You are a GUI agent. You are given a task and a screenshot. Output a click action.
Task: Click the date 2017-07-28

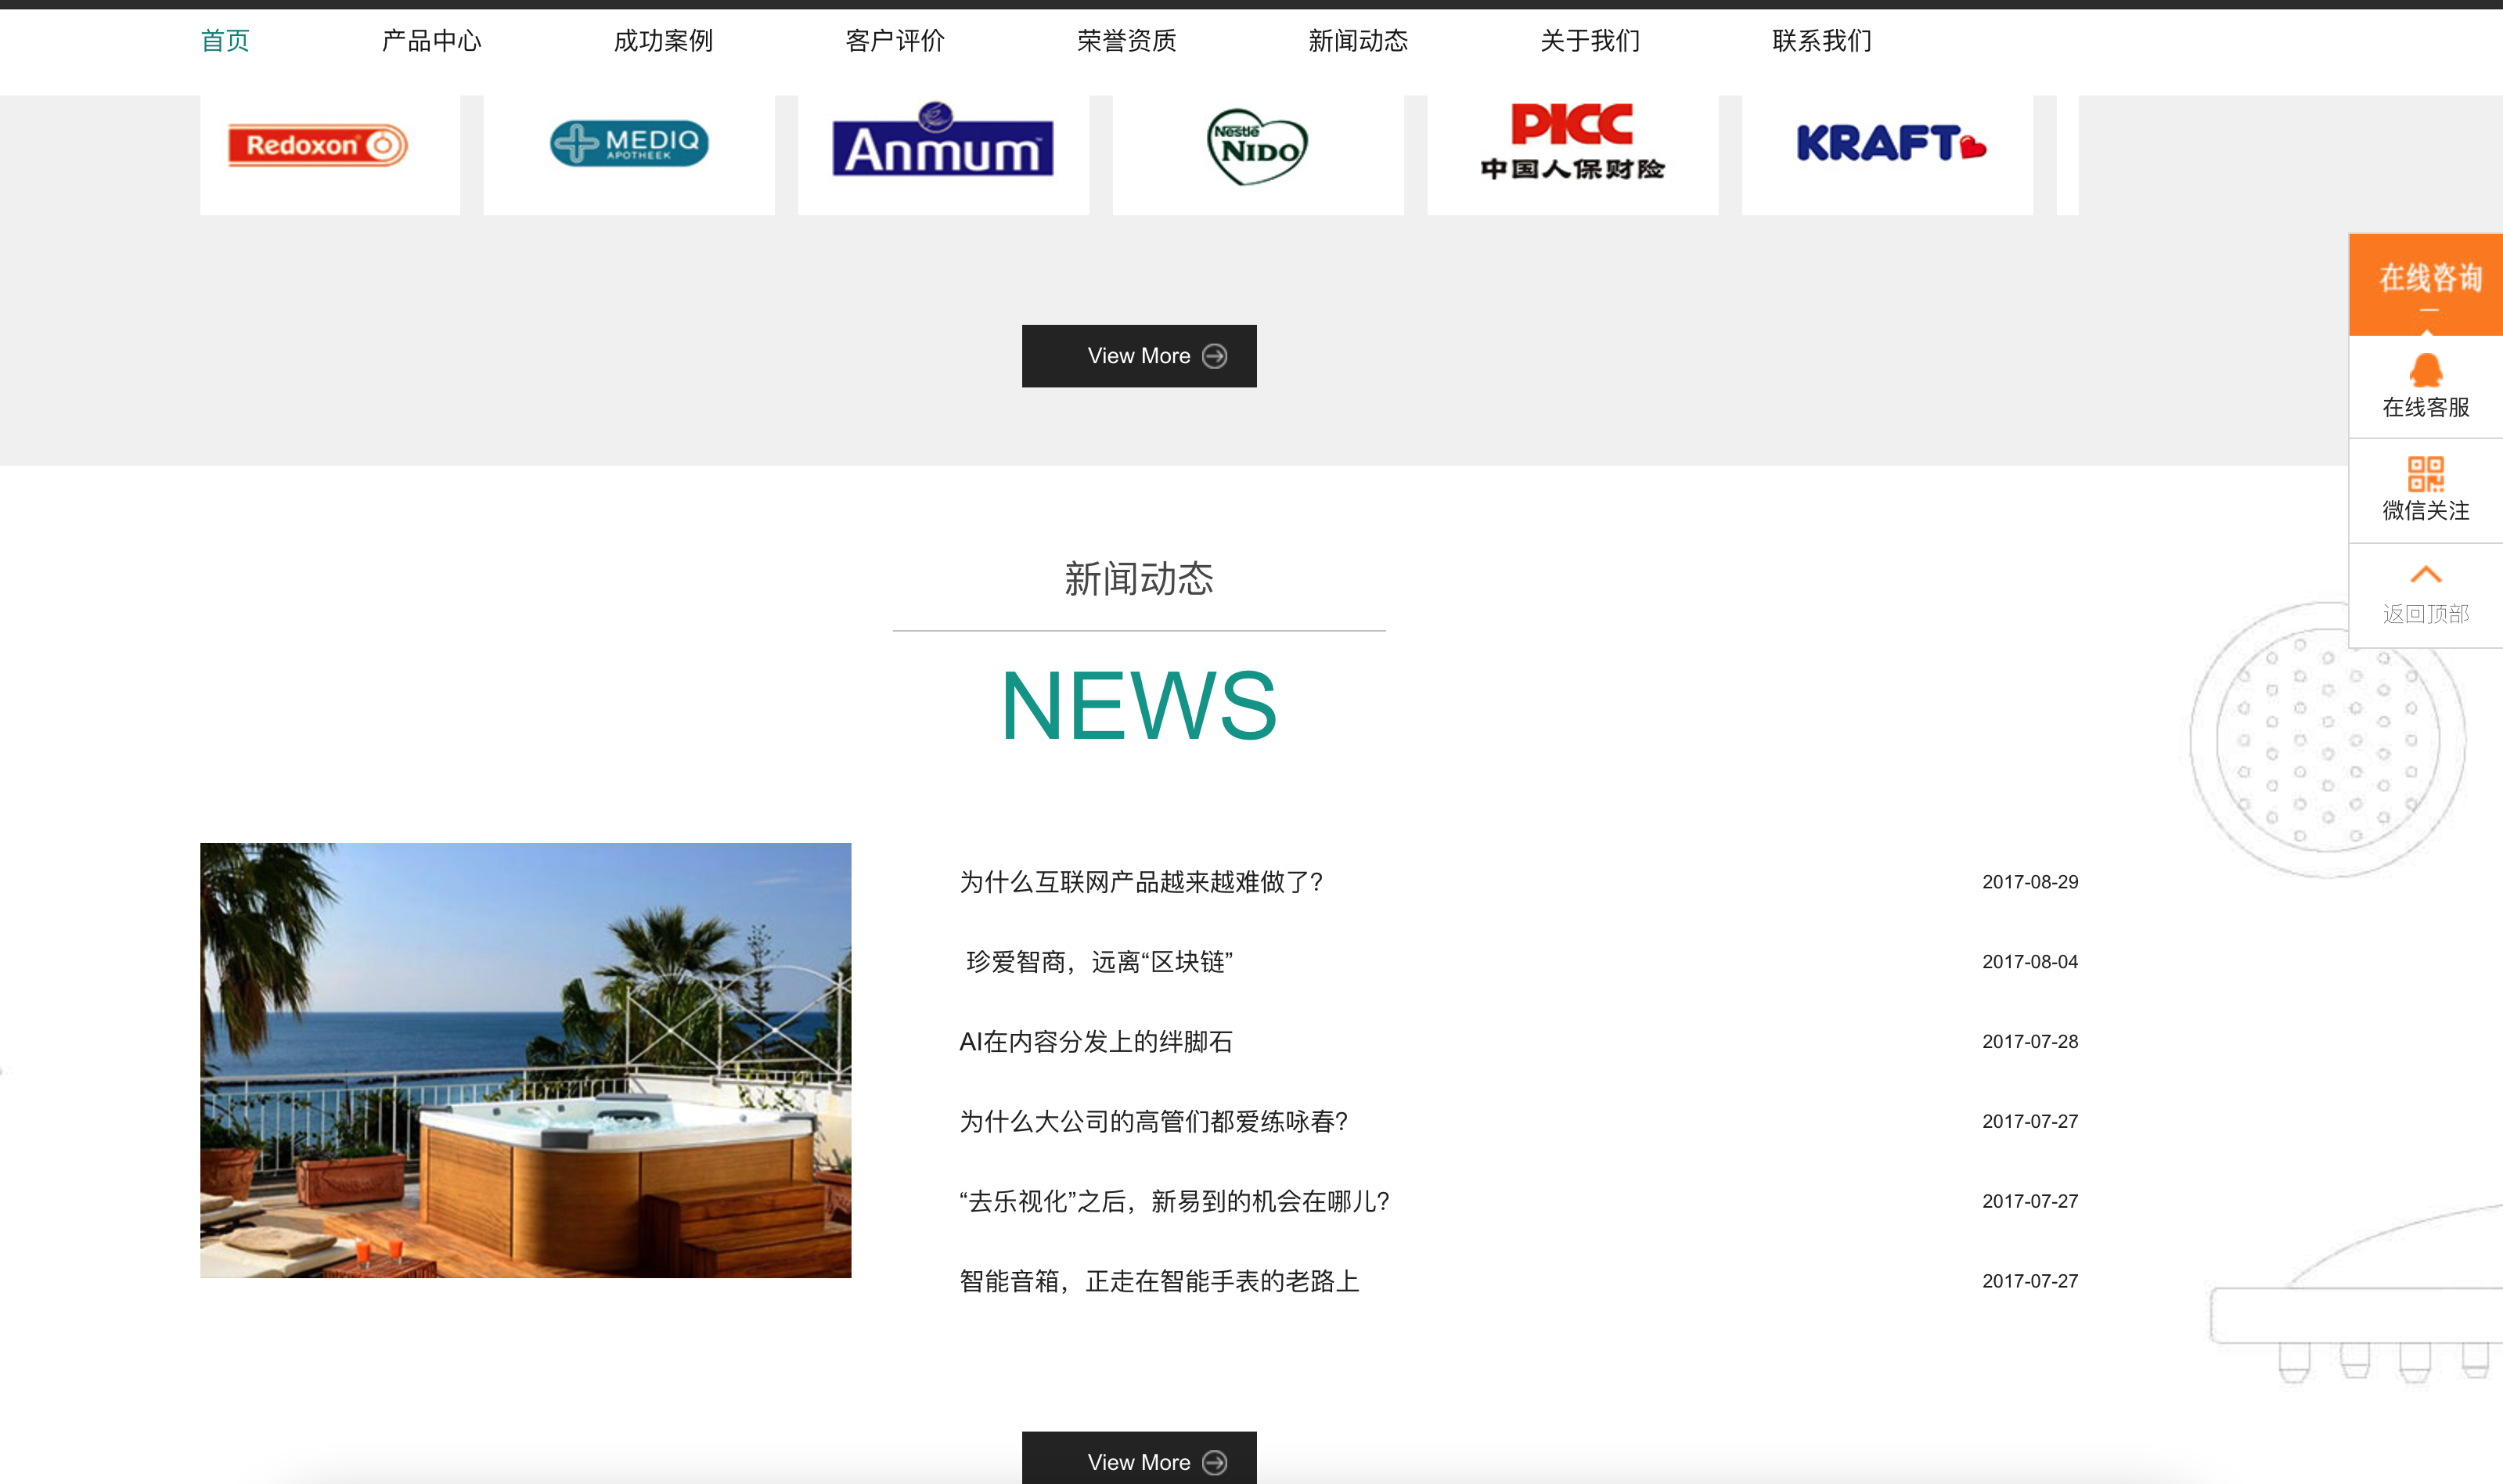click(2030, 1042)
